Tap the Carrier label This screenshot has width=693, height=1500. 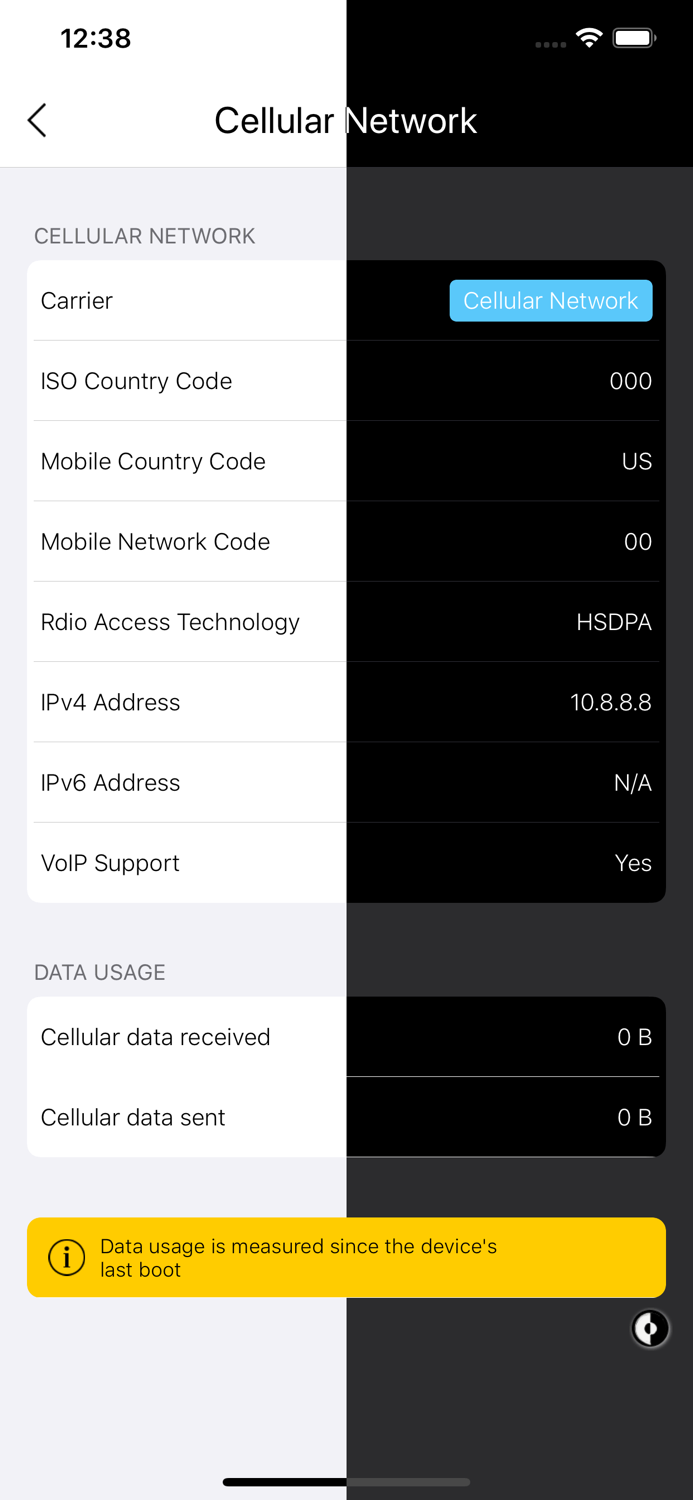tap(77, 301)
